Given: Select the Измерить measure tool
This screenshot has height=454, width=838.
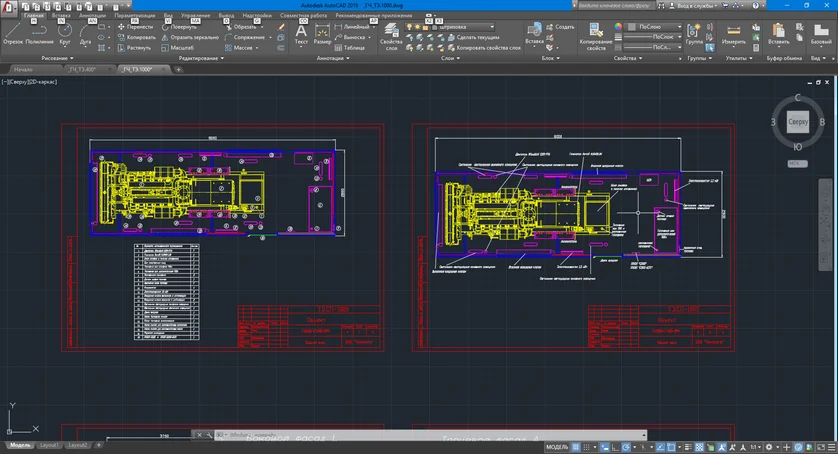Looking at the screenshot, I should coord(733,34).
